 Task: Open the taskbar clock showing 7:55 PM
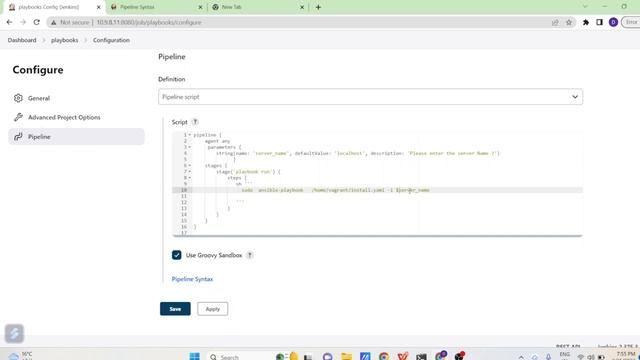(625, 356)
